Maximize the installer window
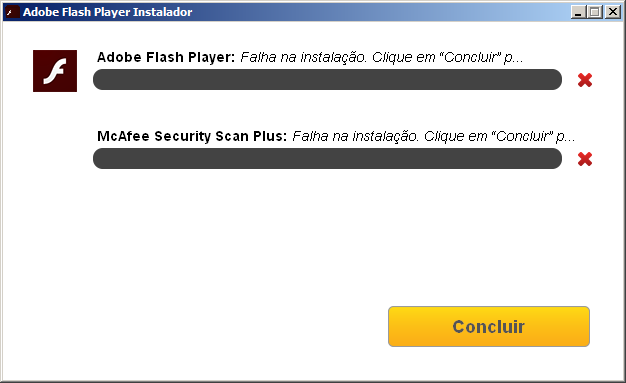Viewport: 626px width, 383px height. coord(595,12)
